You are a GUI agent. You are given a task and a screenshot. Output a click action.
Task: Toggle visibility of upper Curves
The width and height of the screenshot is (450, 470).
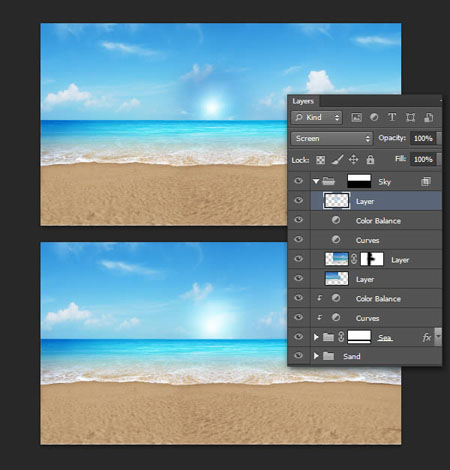click(299, 239)
